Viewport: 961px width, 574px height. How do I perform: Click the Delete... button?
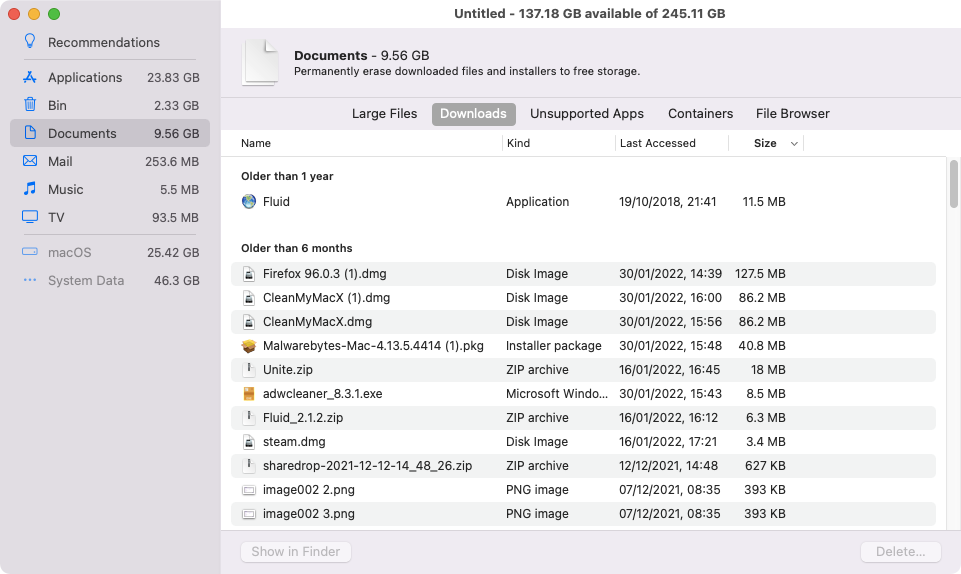pyautogui.click(x=900, y=551)
